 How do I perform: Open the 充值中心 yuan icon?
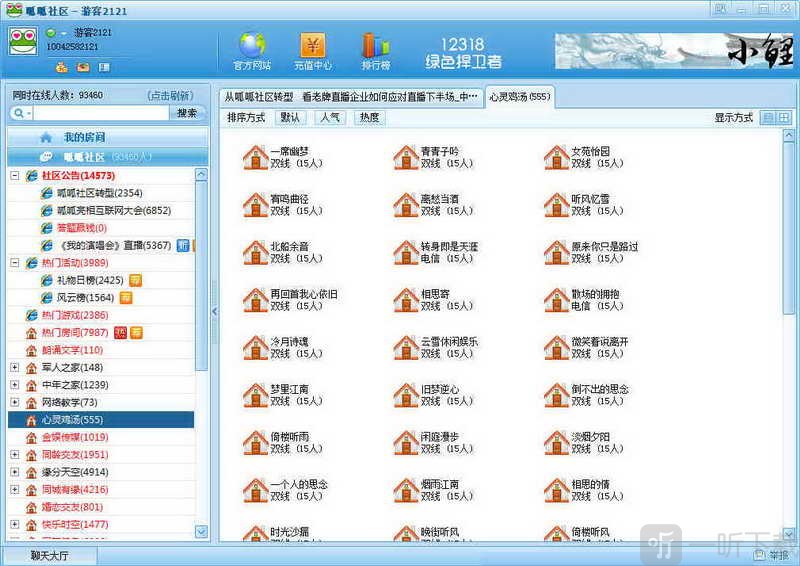pyautogui.click(x=313, y=45)
